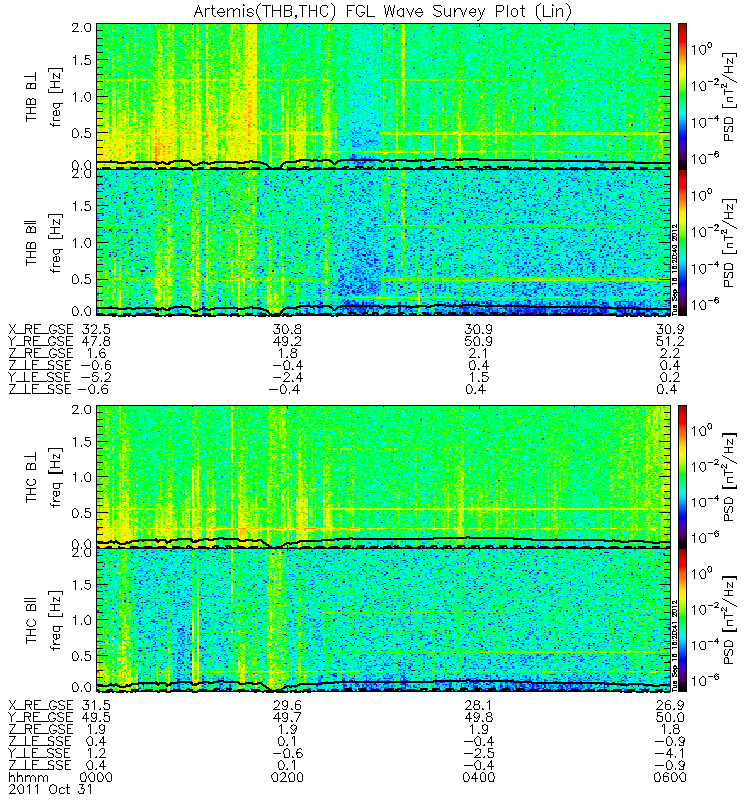Click the THB B⊥ panel PSD color bar
Screen dimensions: 750x800
coord(682,96)
